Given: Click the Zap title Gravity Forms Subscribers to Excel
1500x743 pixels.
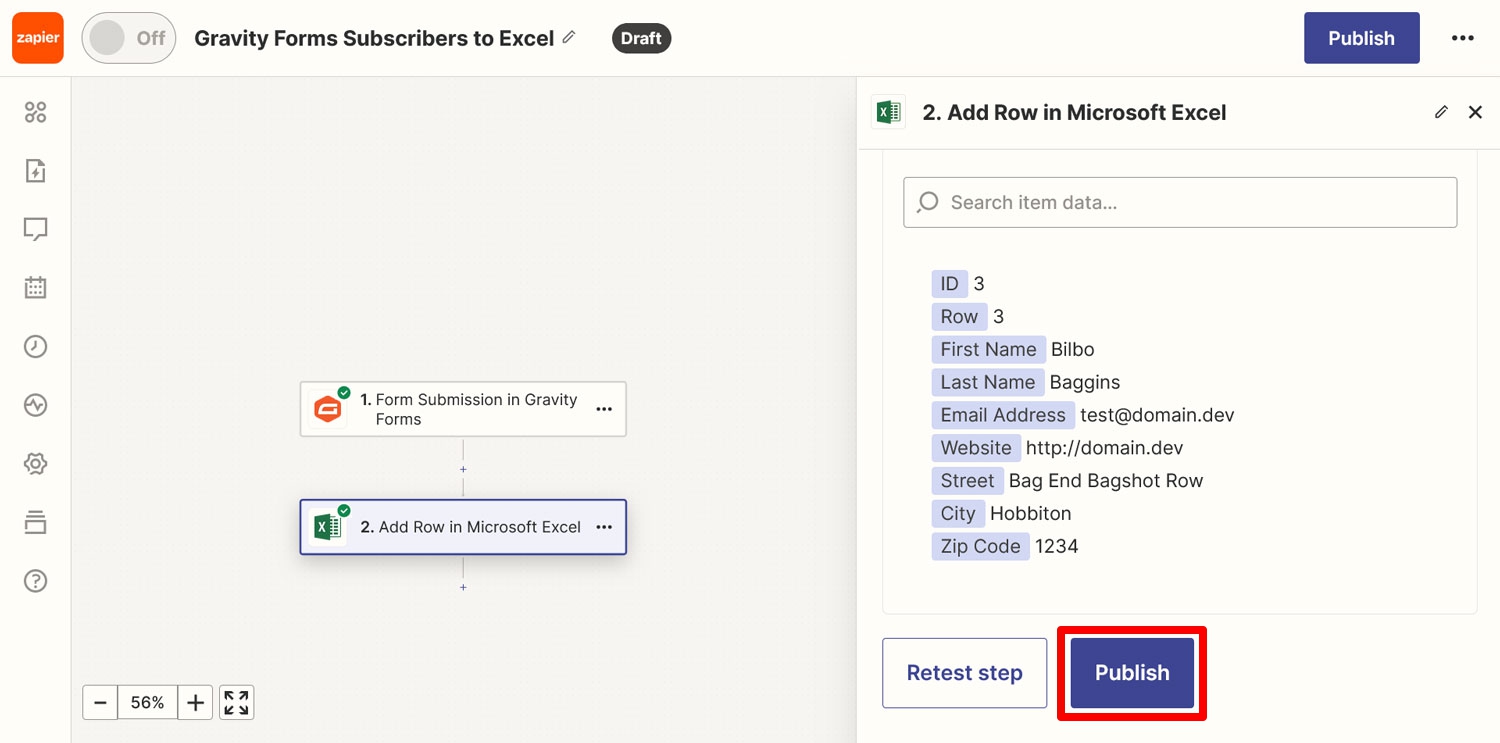Looking at the screenshot, I should [x=374, y=38].
